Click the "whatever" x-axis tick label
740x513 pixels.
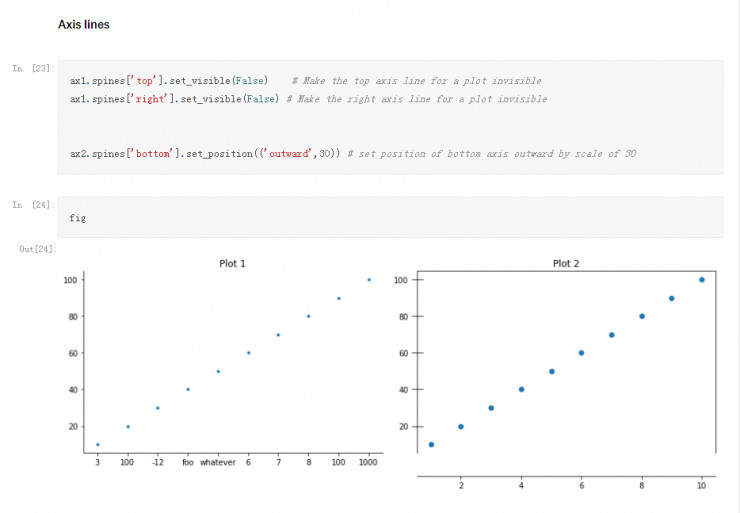[218, 463]
